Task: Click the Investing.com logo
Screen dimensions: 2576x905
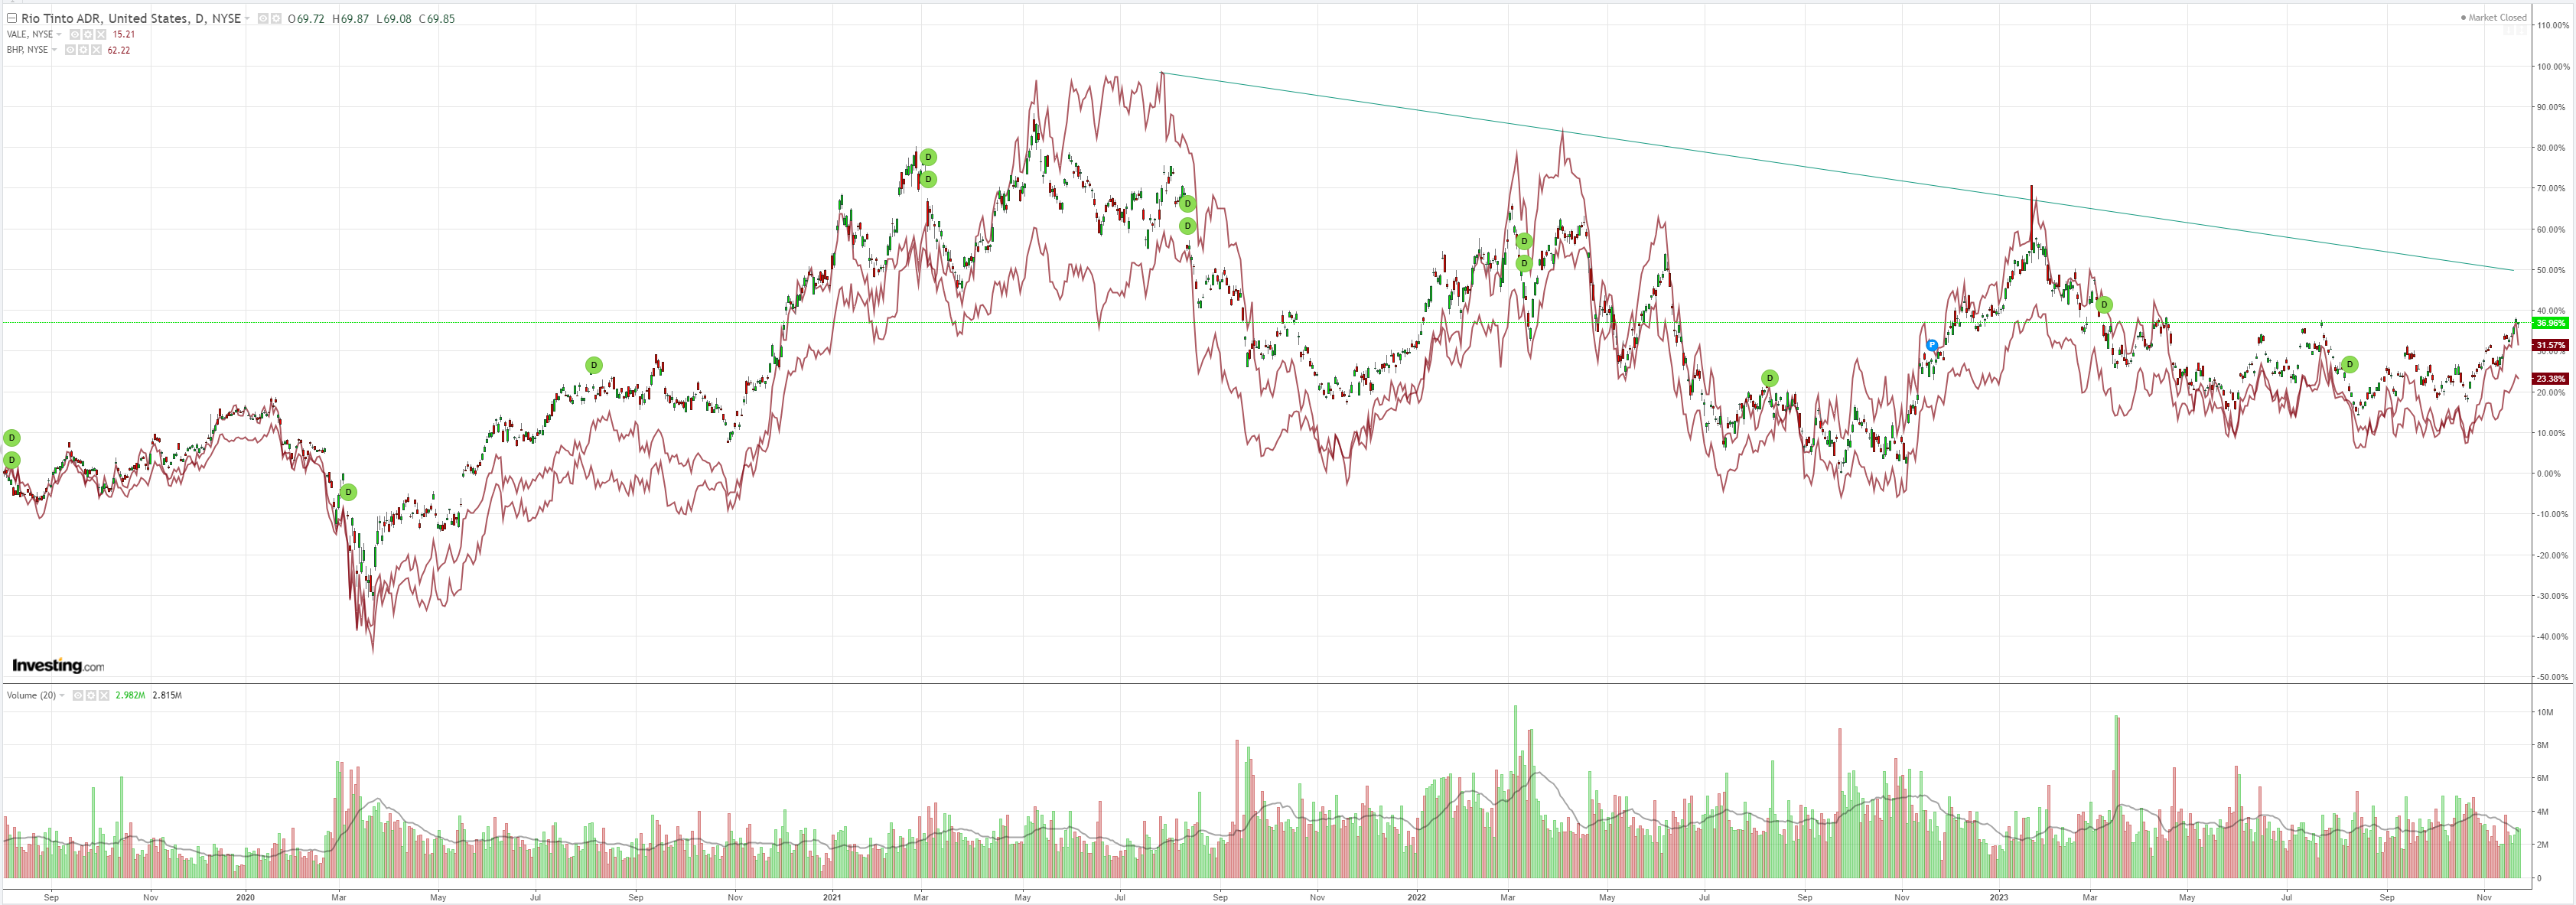Action: [57, 666]
